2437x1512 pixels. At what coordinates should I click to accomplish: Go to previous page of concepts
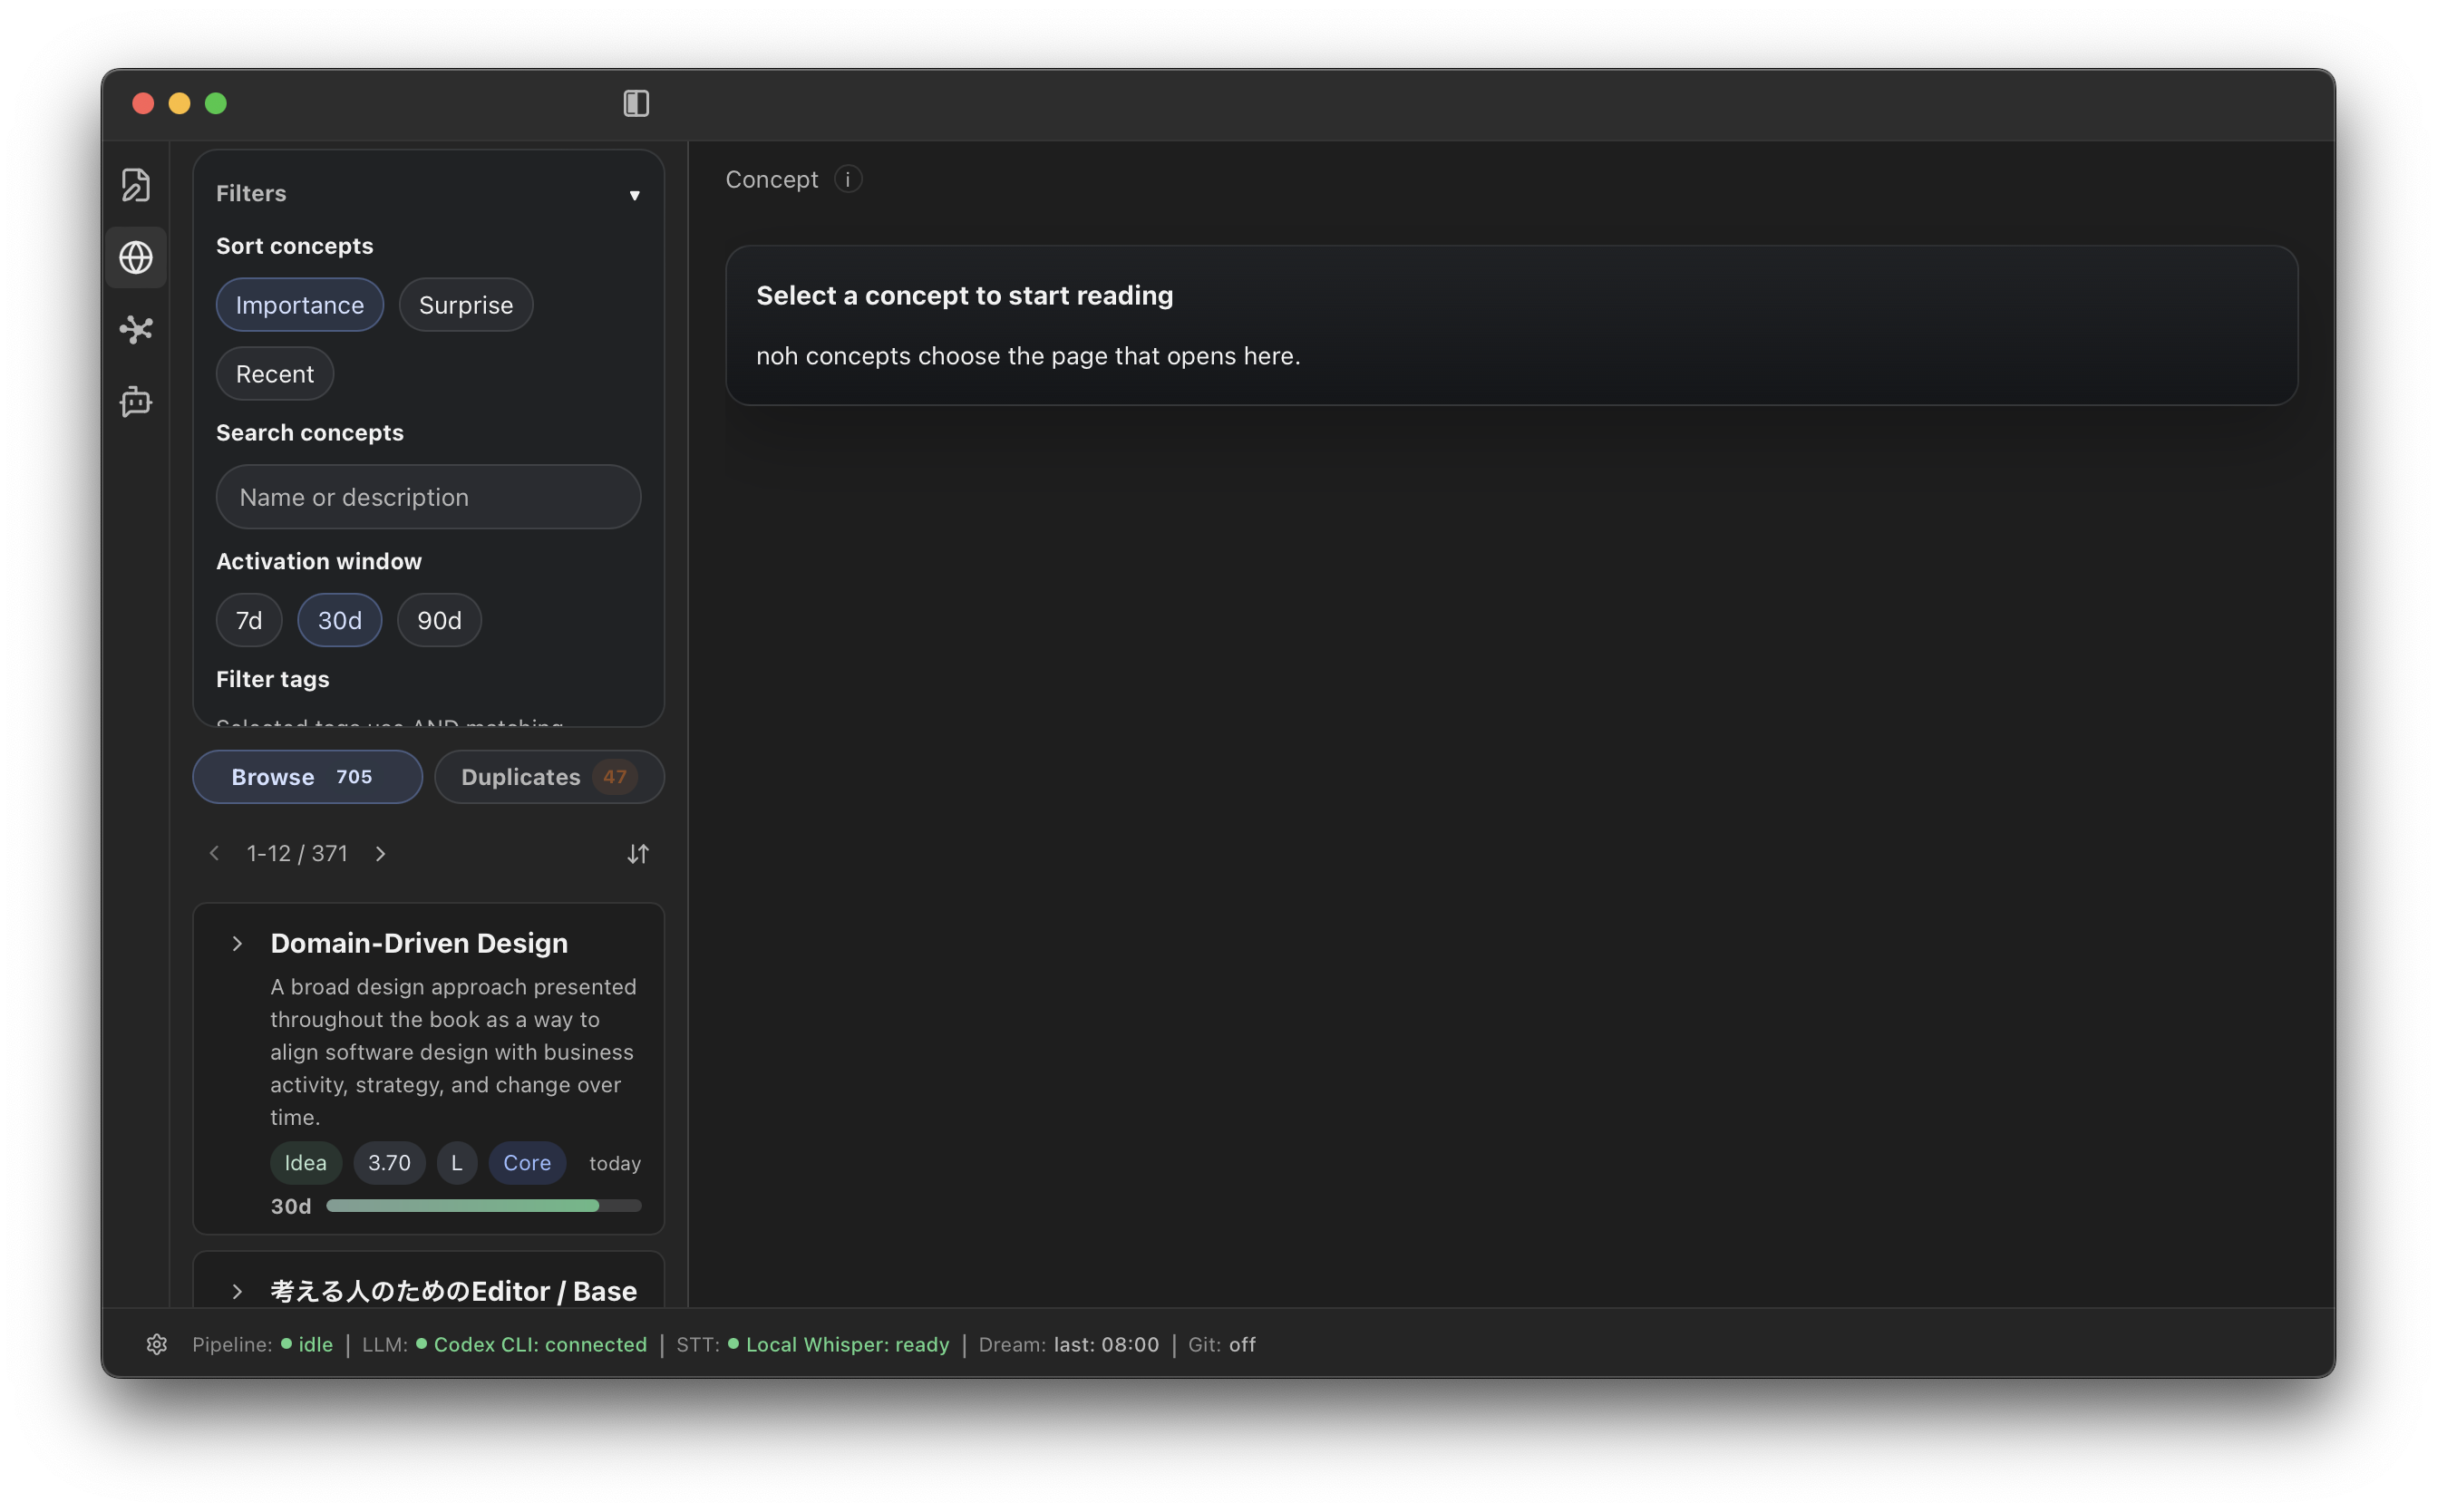click(x=214, y=853)
